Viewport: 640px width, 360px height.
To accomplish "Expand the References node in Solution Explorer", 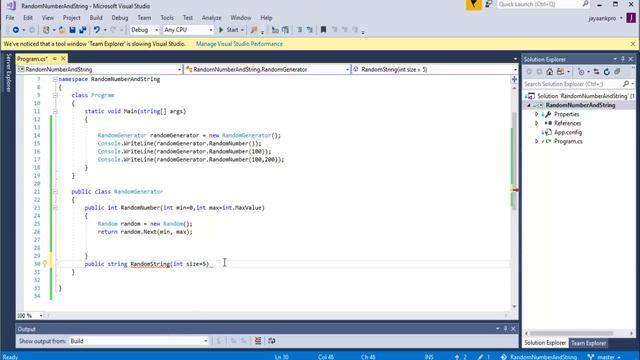I will pyautogui.click(x=537, y=123).
